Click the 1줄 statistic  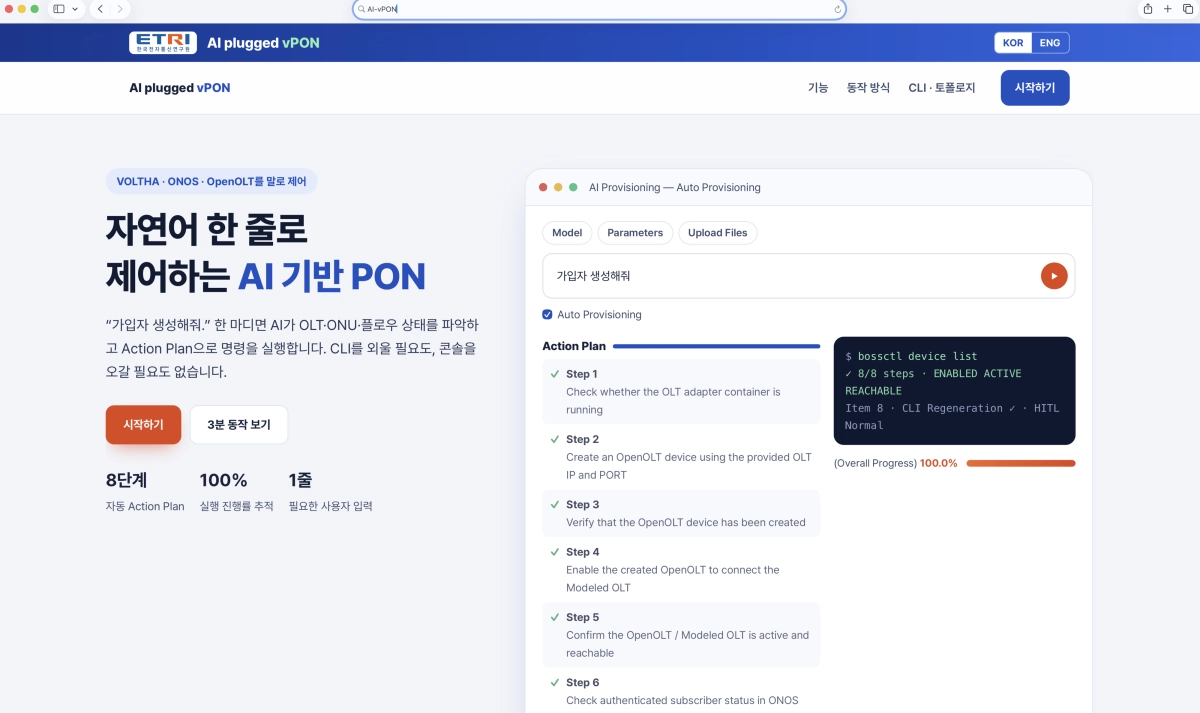click(300, 480)
